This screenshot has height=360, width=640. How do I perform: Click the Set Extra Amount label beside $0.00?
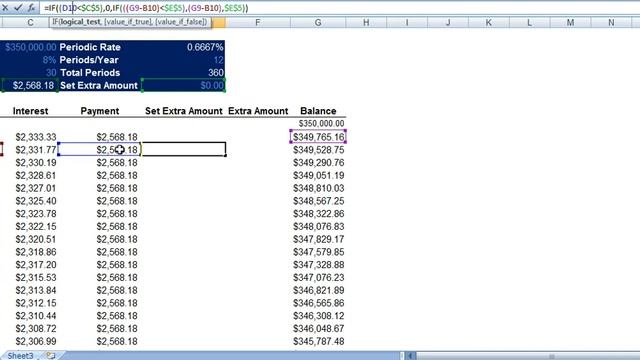point(99,85)
